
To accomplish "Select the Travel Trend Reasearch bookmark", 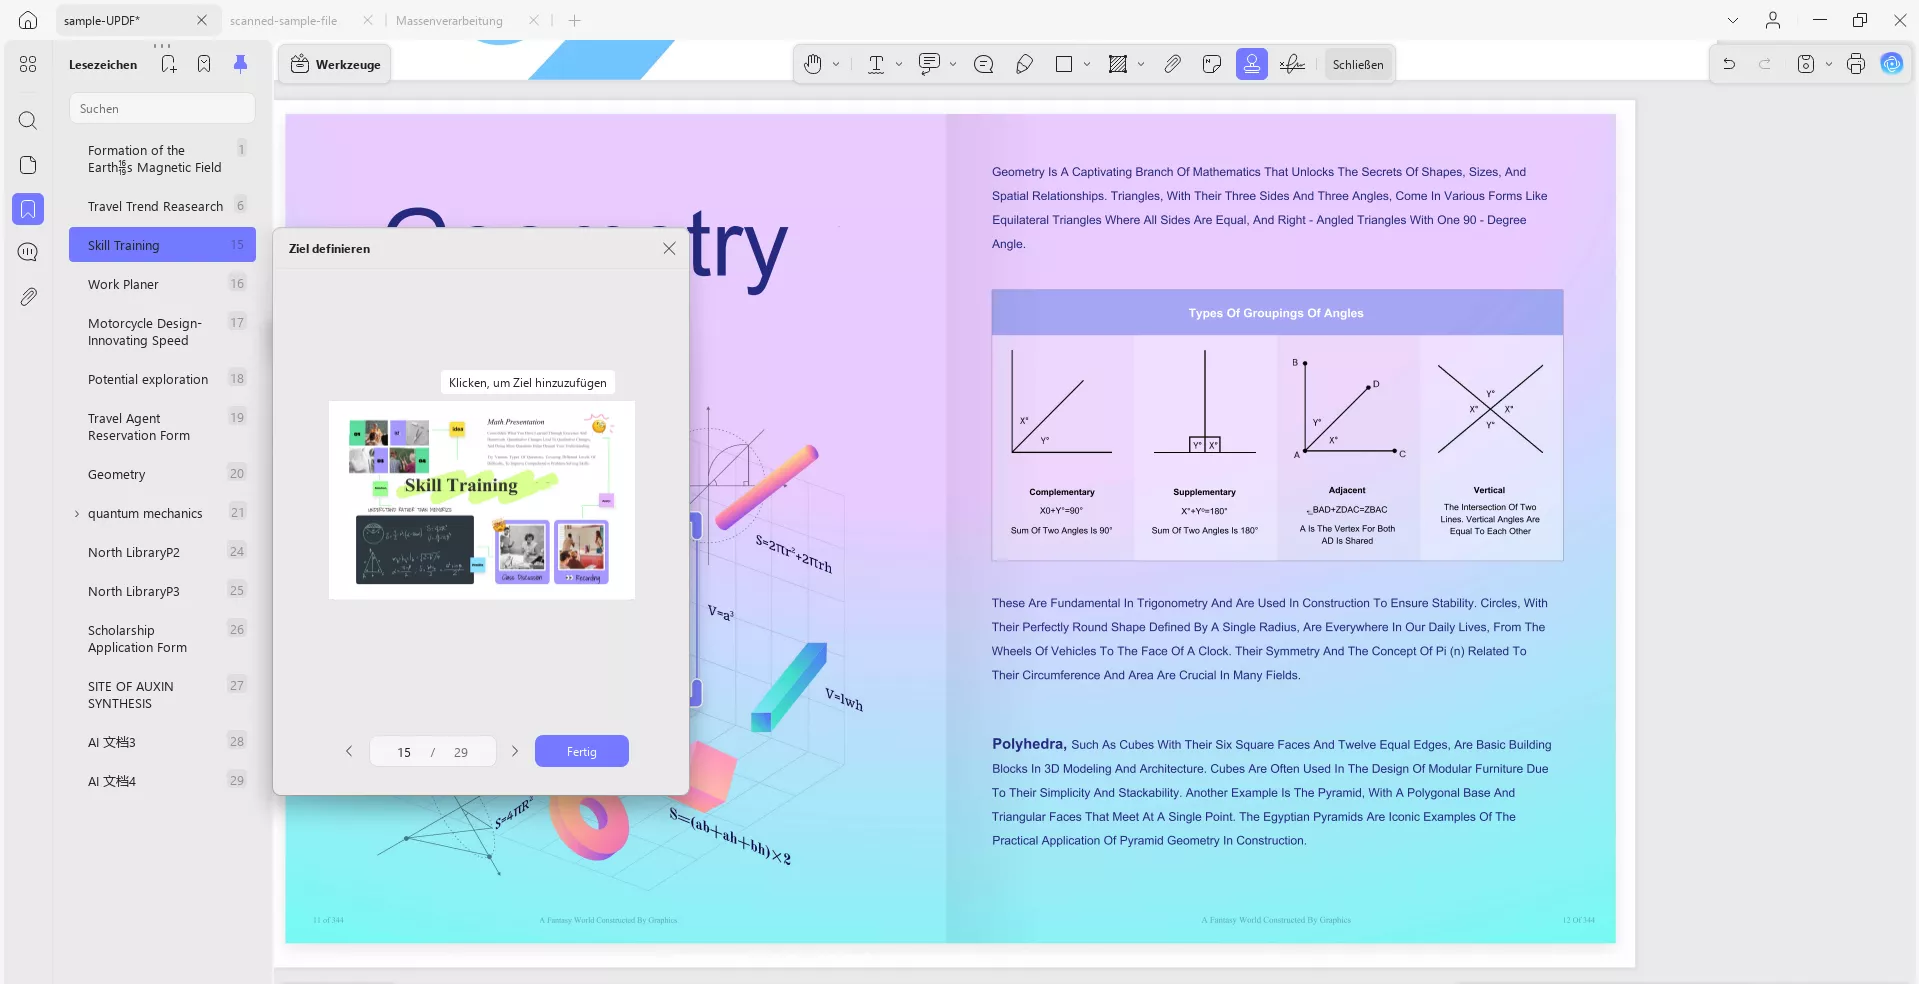I will (x=162, y=206).
